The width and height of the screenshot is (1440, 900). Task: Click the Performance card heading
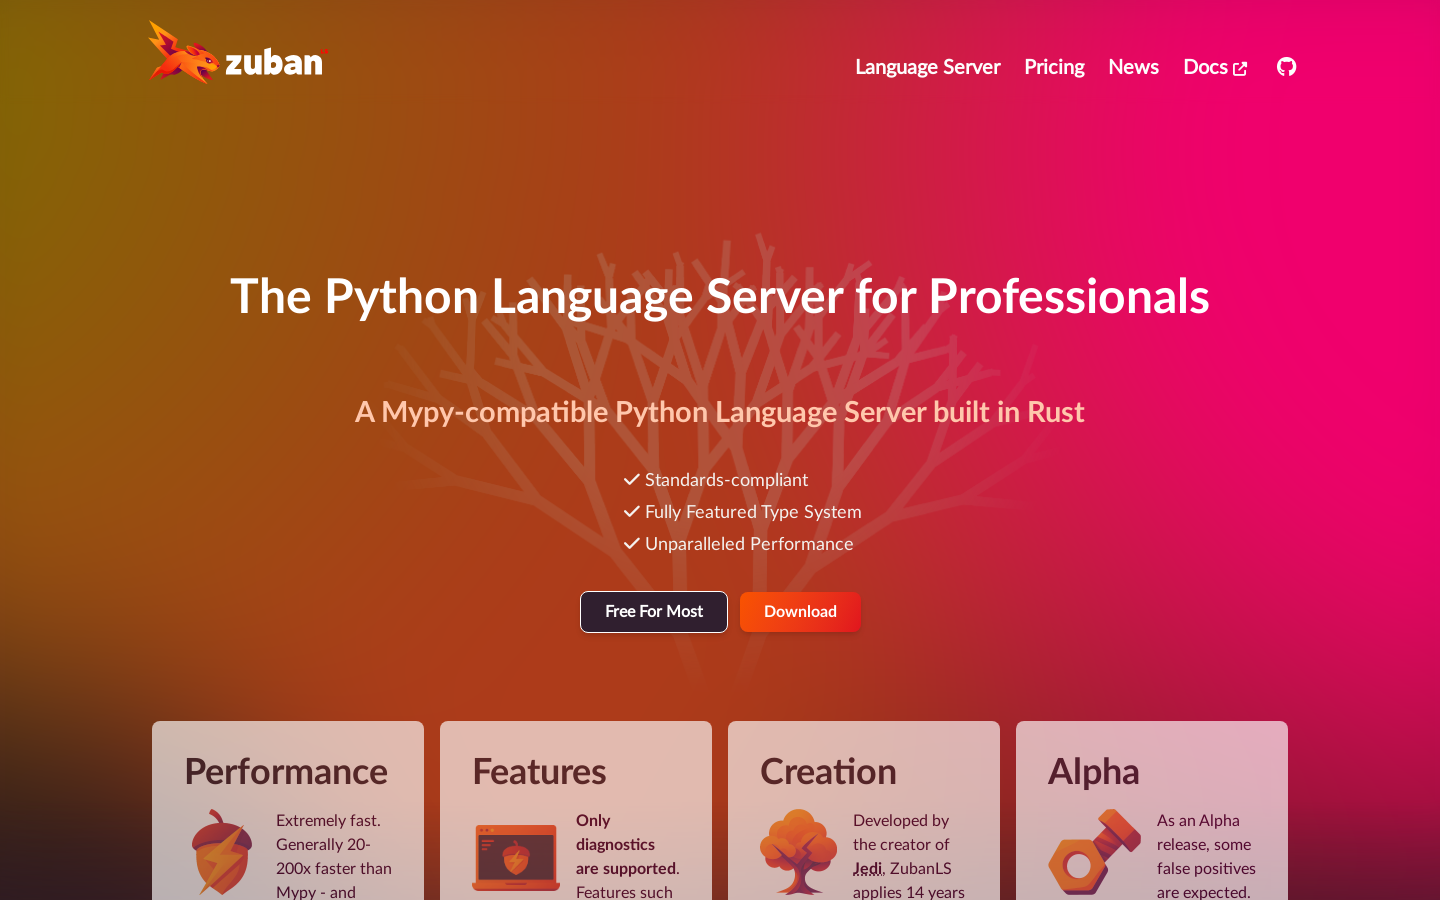pos(286,772)
